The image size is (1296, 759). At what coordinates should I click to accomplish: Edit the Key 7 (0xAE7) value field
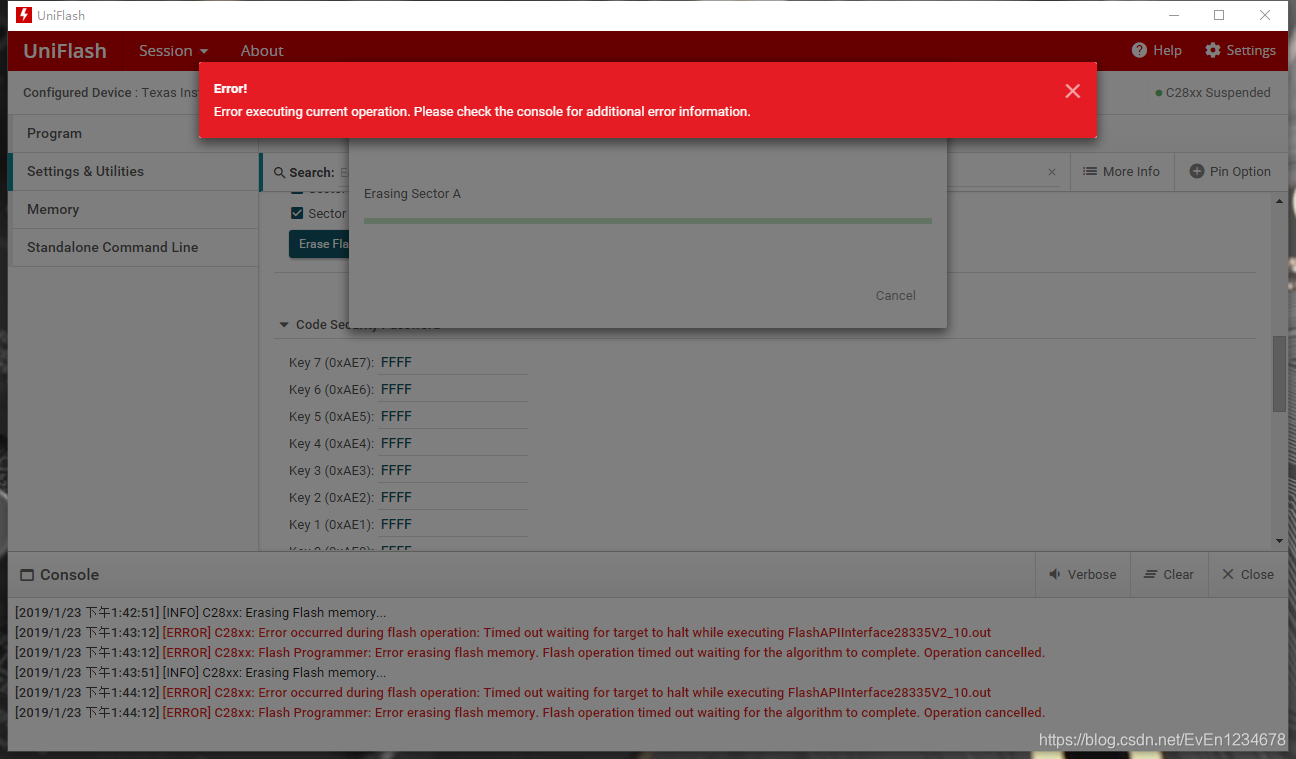pos(453,362)
